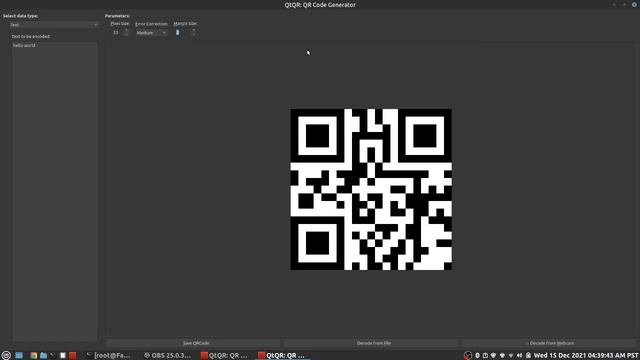Screen dimensions: 640x360
Task: Click the Pixel Size label
Action: pos(120,24)
